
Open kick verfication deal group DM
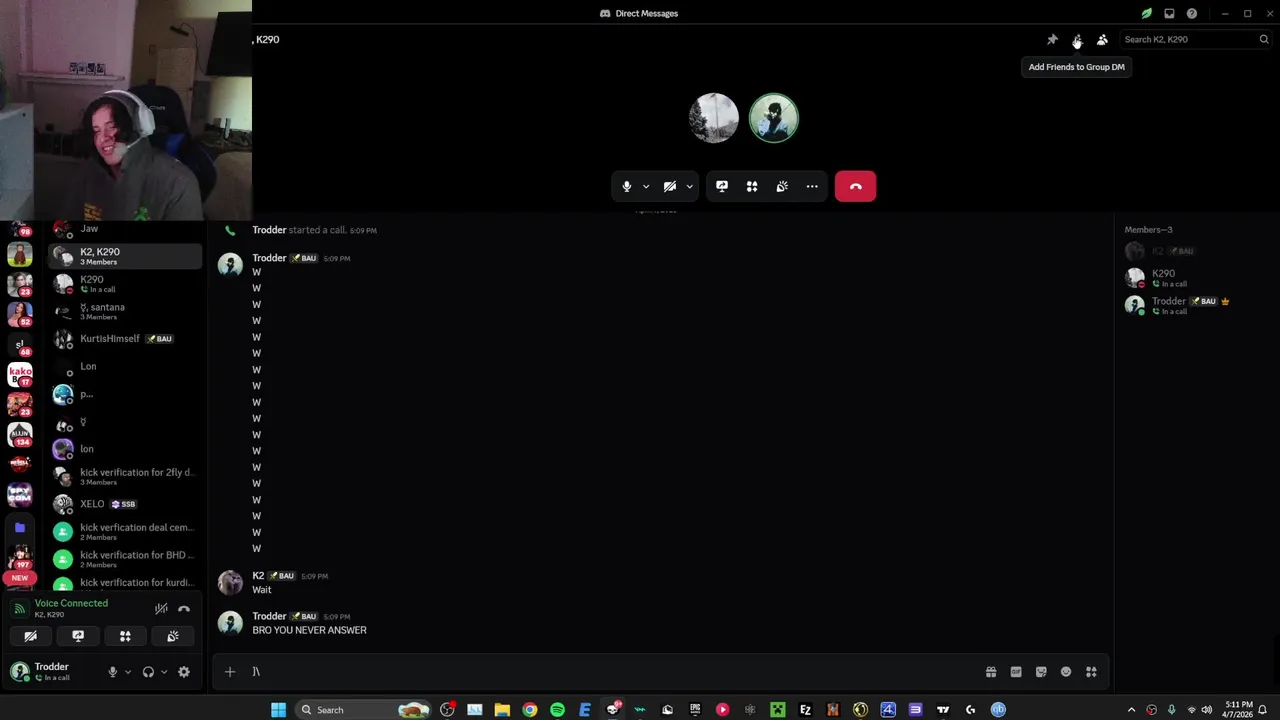125,532
